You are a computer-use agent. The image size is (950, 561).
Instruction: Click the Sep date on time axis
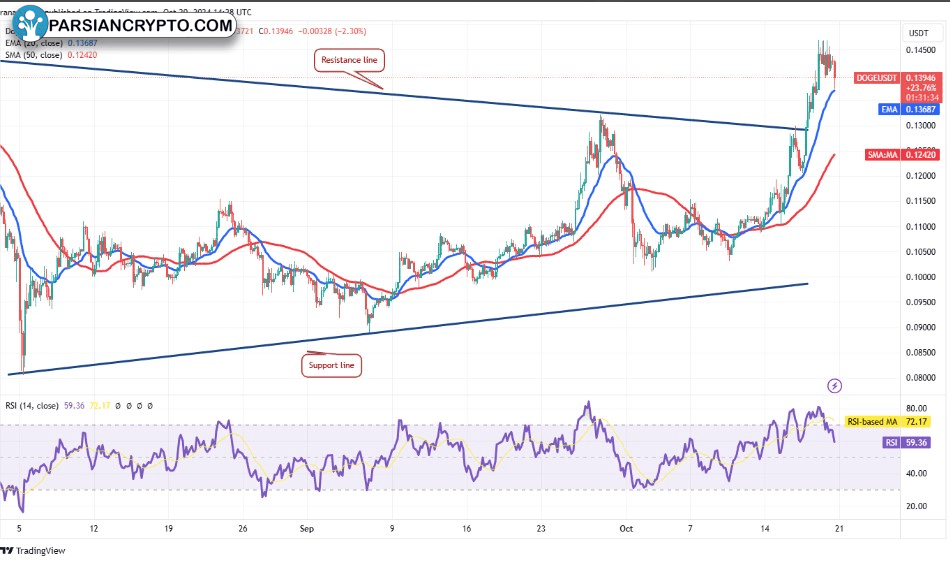[x=307, y=528]
